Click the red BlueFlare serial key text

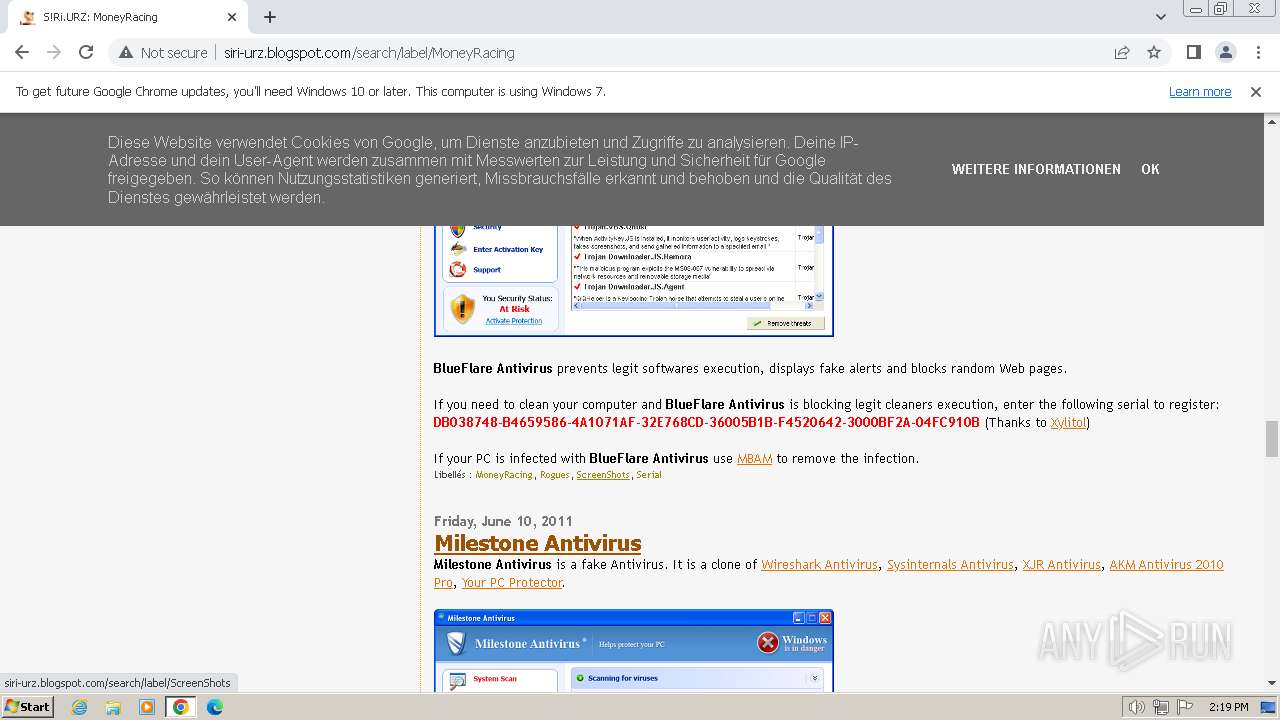[x=706, y=423]
